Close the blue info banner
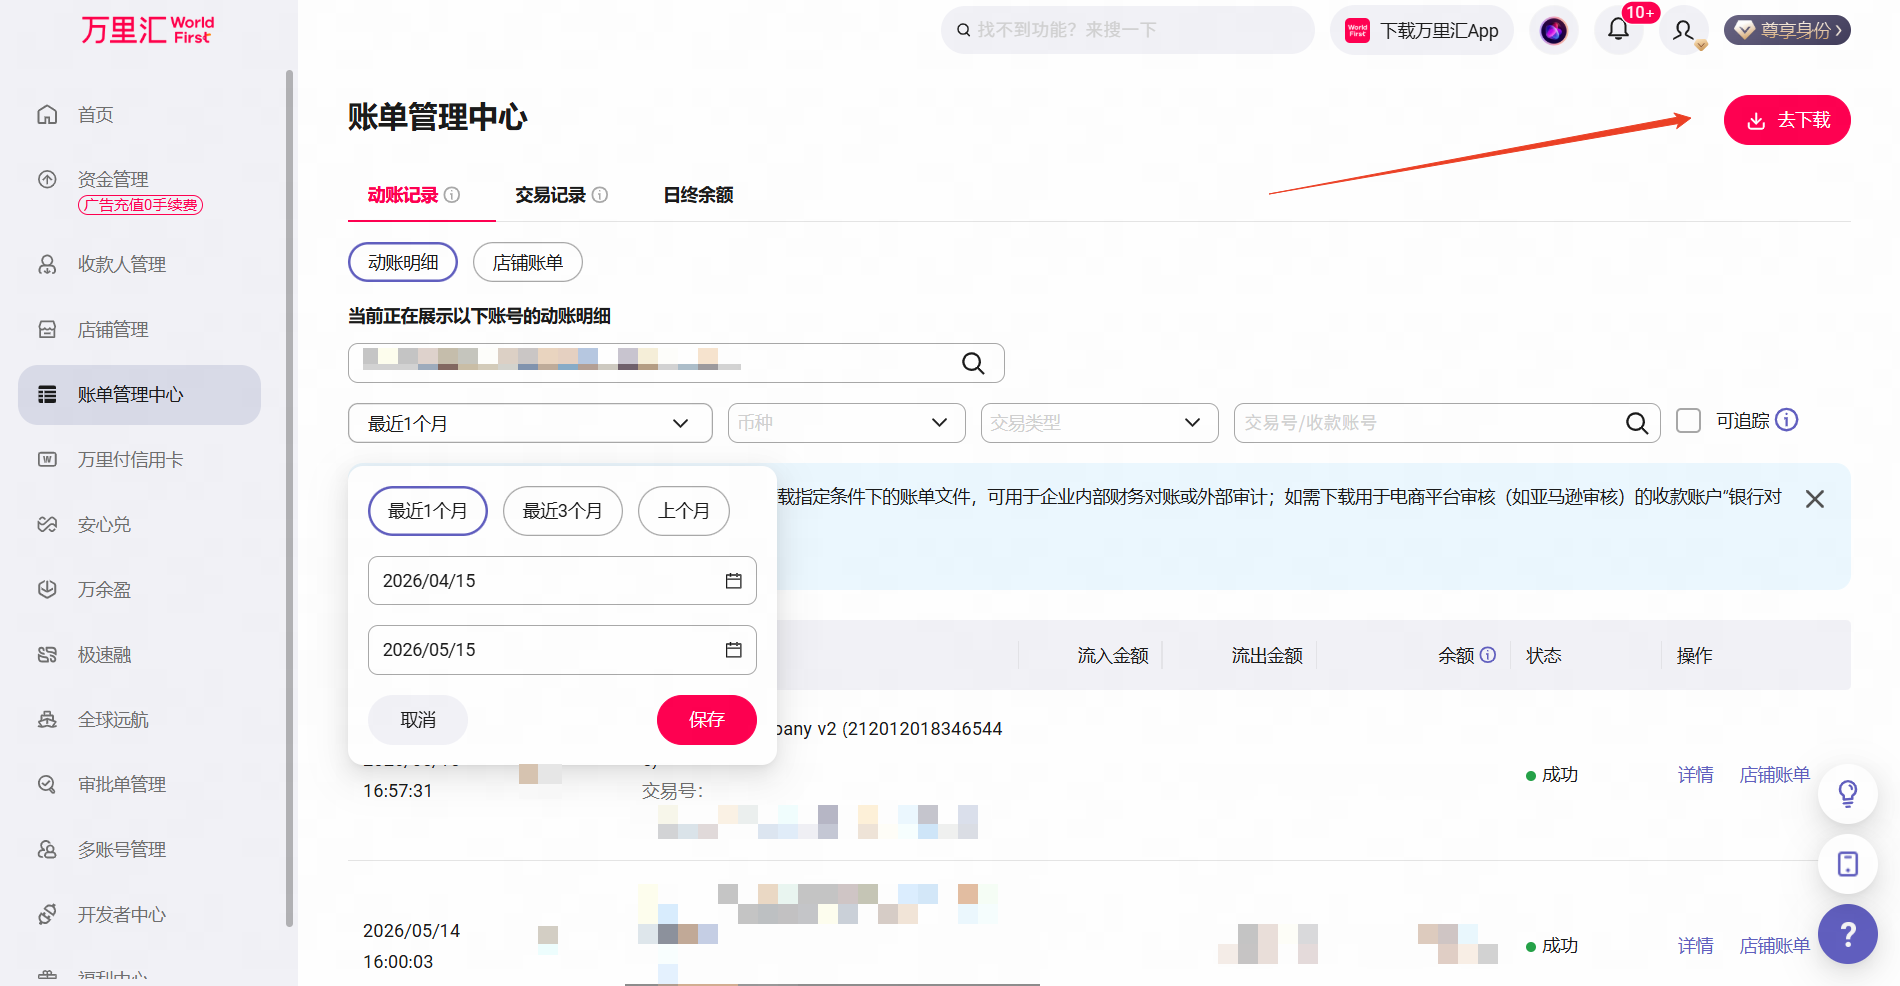The image size is (1900, 986). (1815, 499)
